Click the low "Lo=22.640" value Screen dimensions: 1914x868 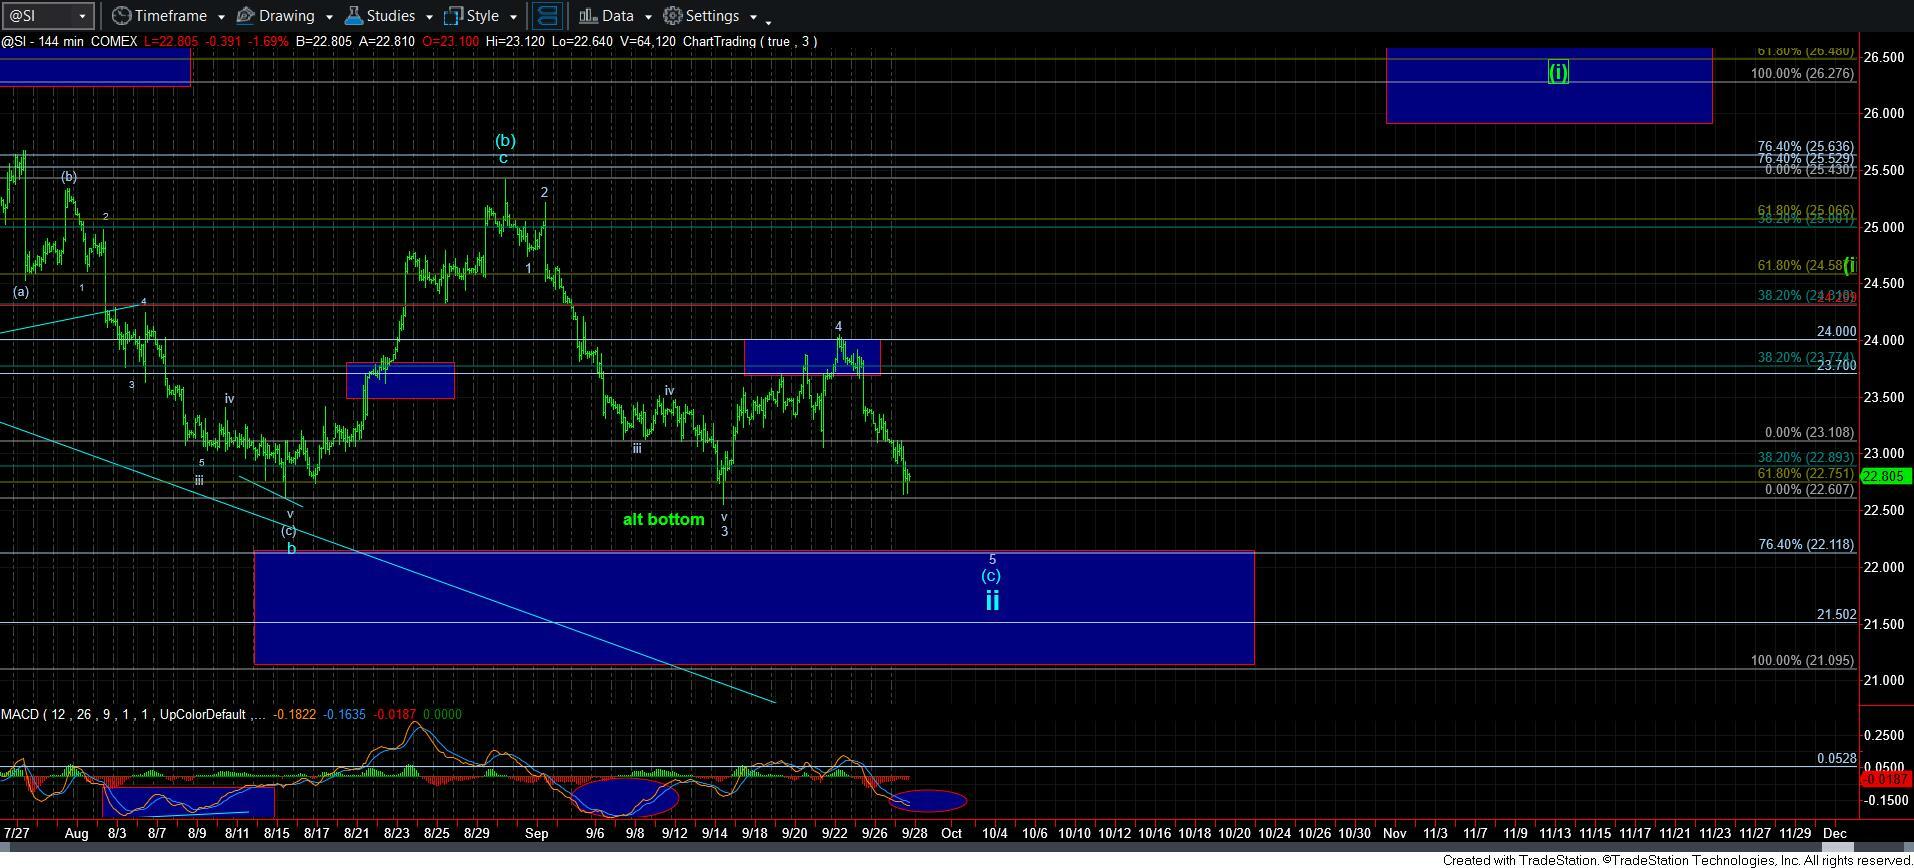pos(583,41)
